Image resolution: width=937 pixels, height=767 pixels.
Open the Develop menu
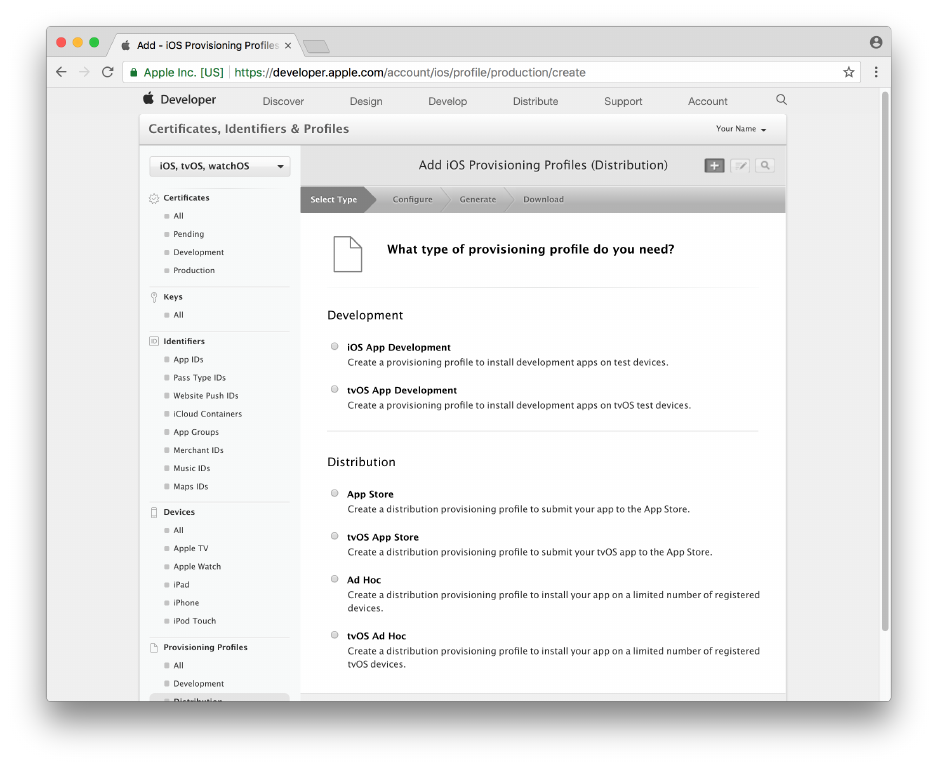coord(448,102)
